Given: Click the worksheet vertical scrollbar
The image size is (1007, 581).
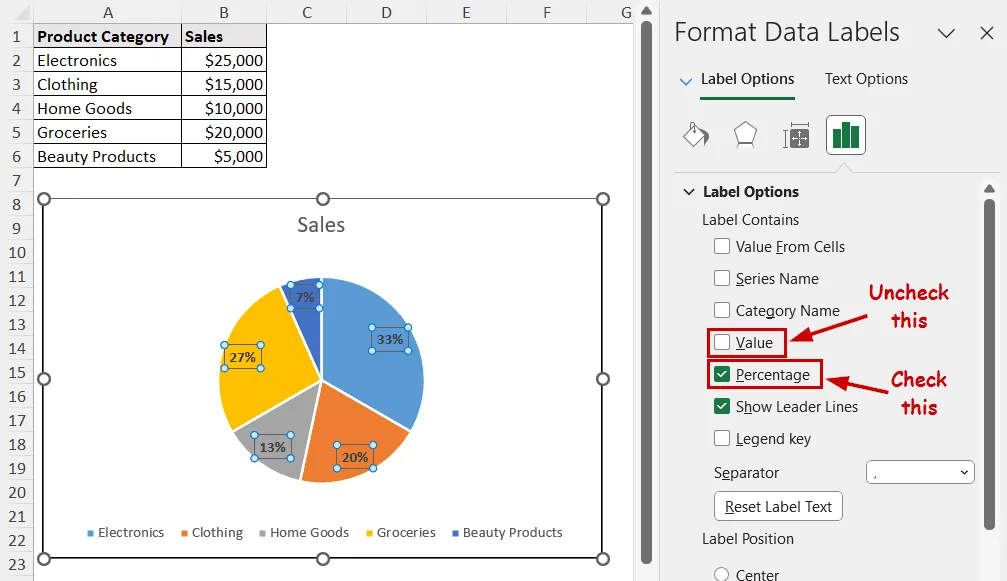Looking at the screenshot, I should [x=647, y=292].
